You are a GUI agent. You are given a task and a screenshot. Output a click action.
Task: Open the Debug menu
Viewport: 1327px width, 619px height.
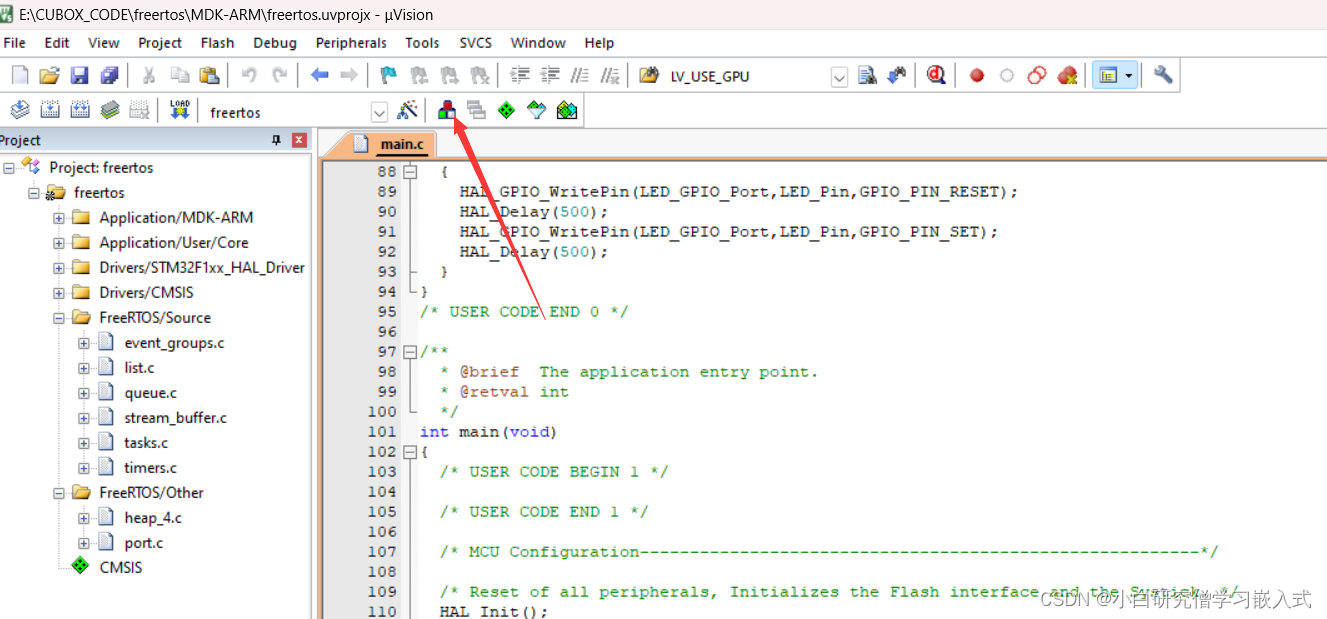click(275, 43)
